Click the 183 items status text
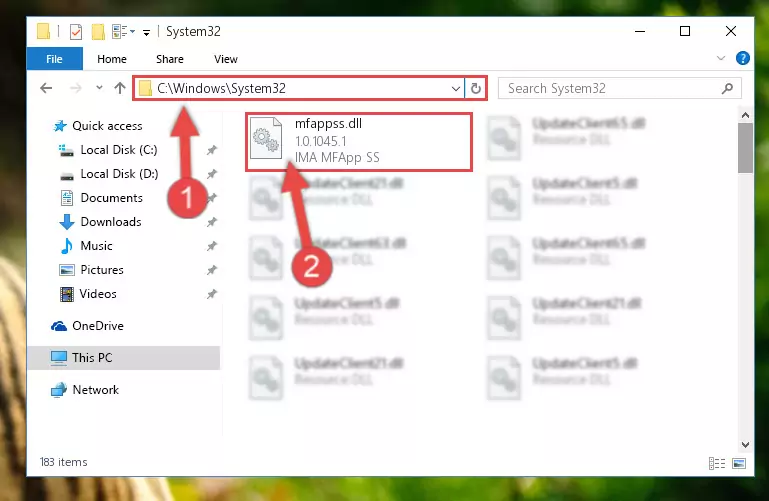The image size is (769, 501). pos(63,462)
